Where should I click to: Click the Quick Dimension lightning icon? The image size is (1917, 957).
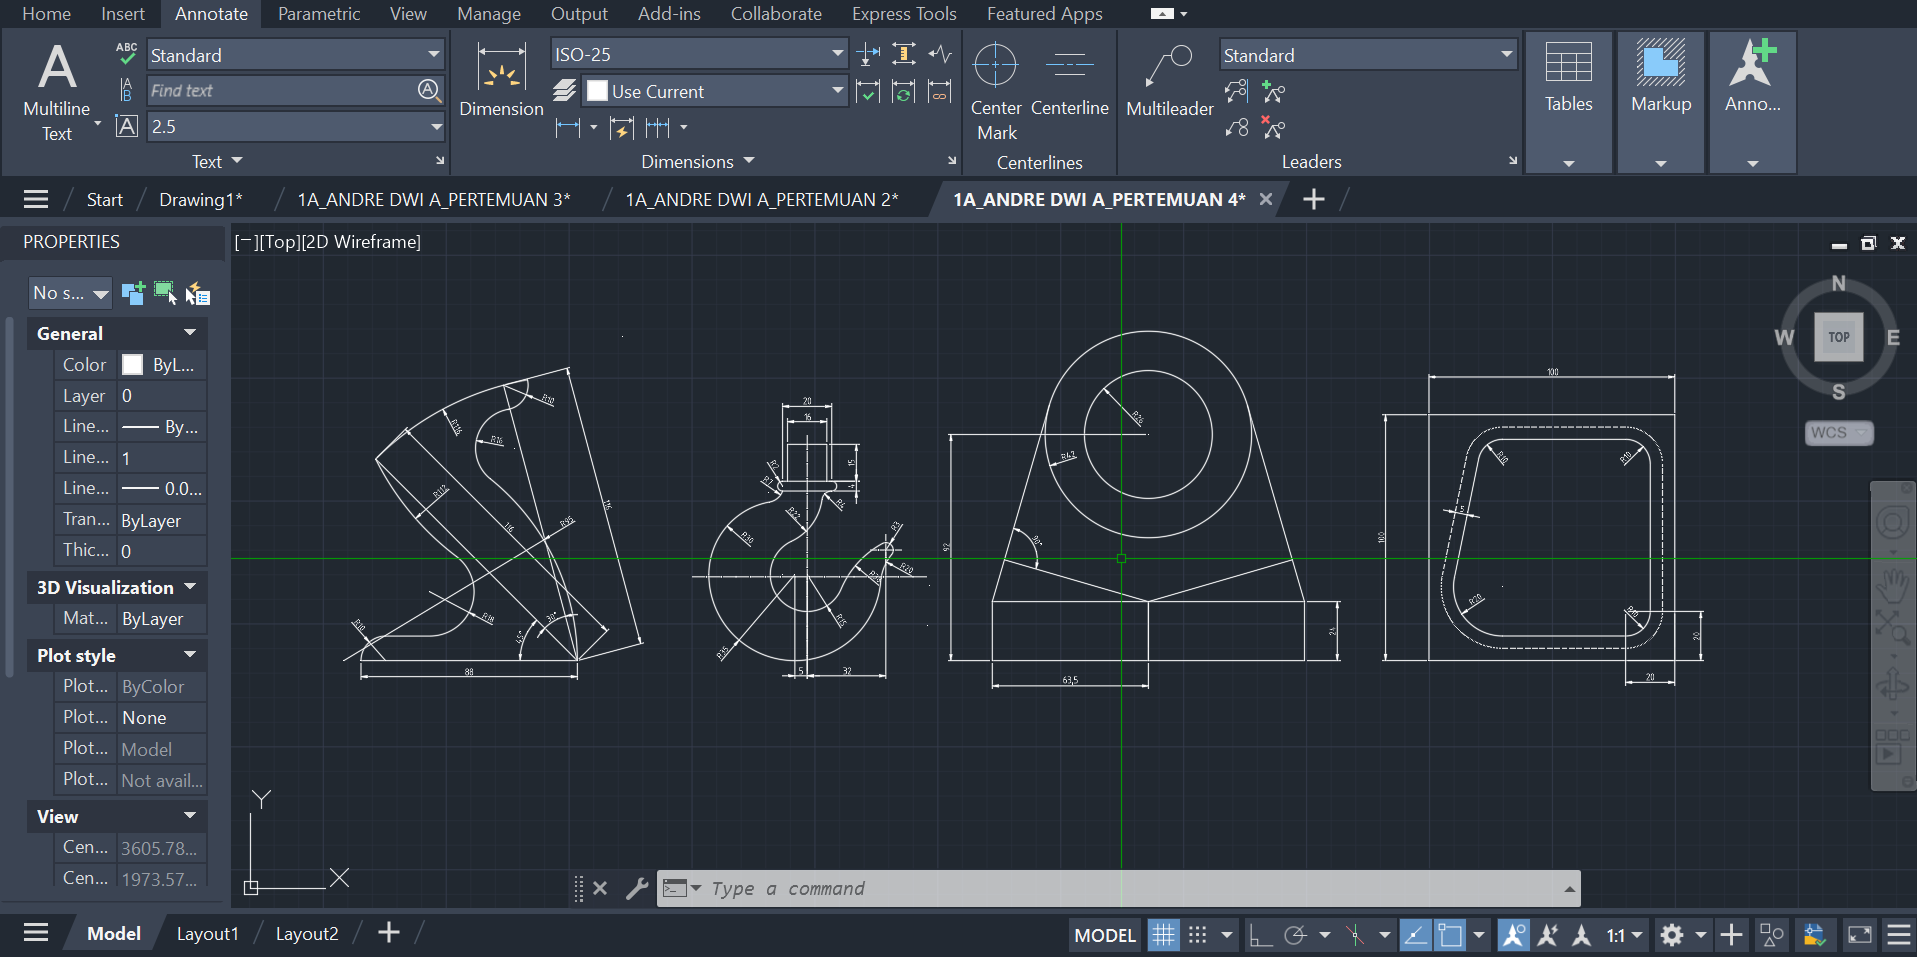[621, 127]
